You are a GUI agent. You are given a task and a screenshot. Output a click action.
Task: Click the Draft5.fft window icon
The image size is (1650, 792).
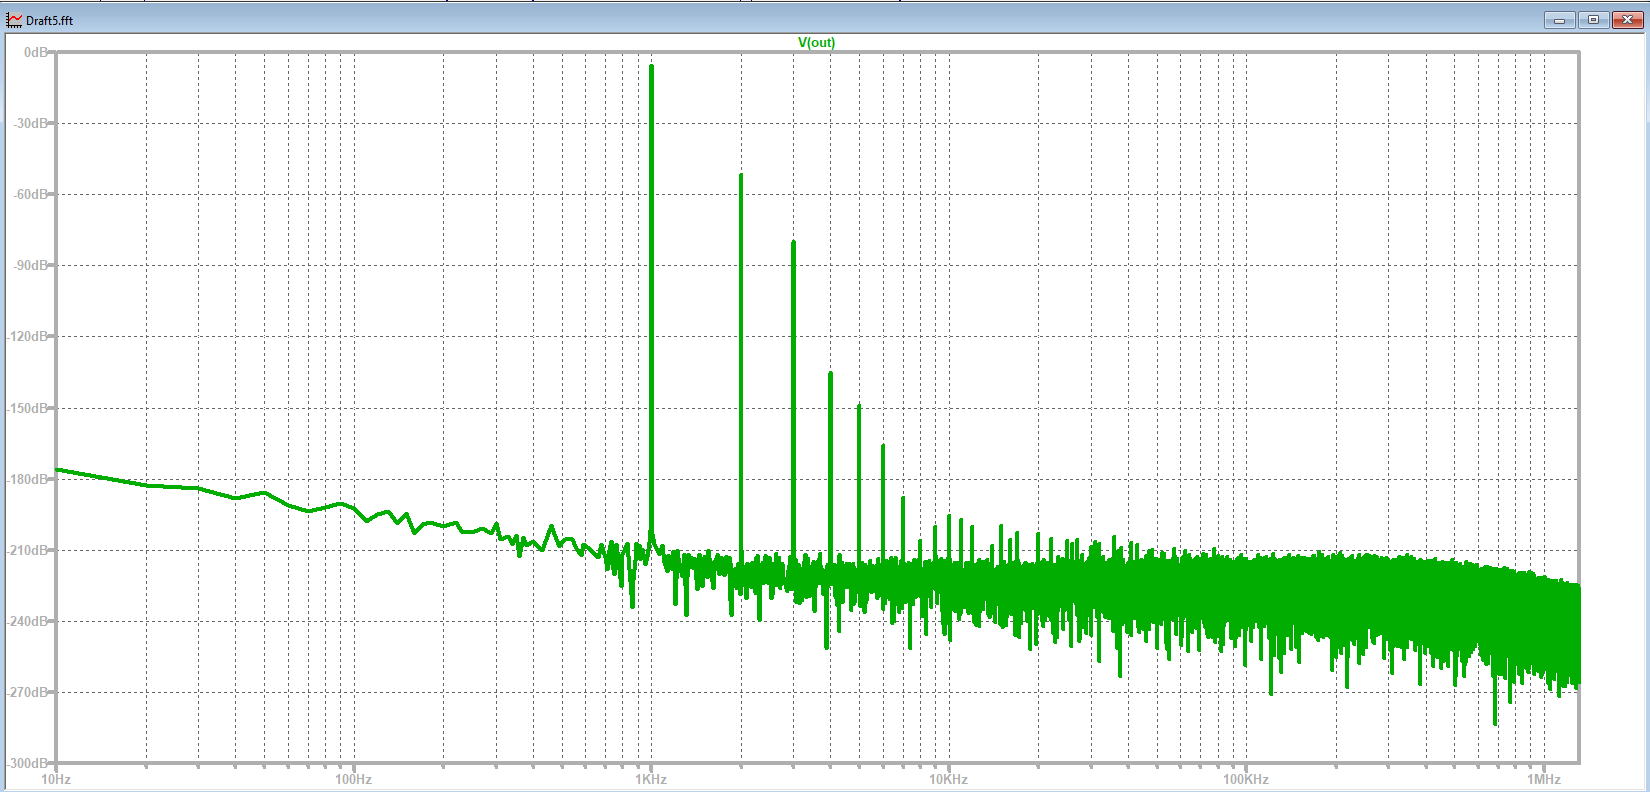point(14,20)
